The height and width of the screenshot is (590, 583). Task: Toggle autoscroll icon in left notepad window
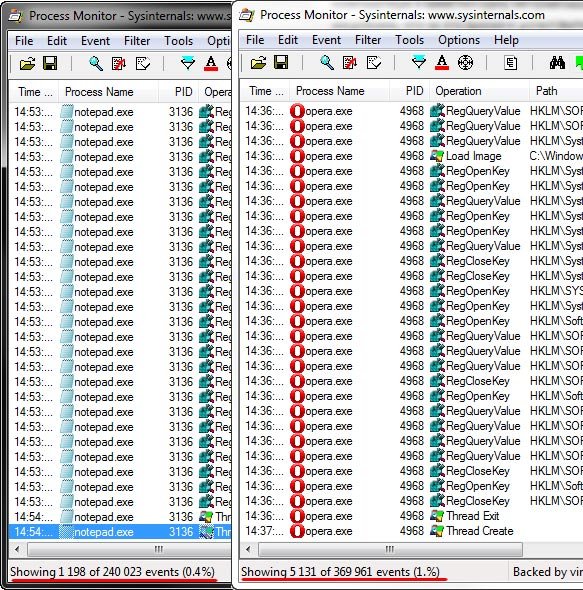coord(119,64)
